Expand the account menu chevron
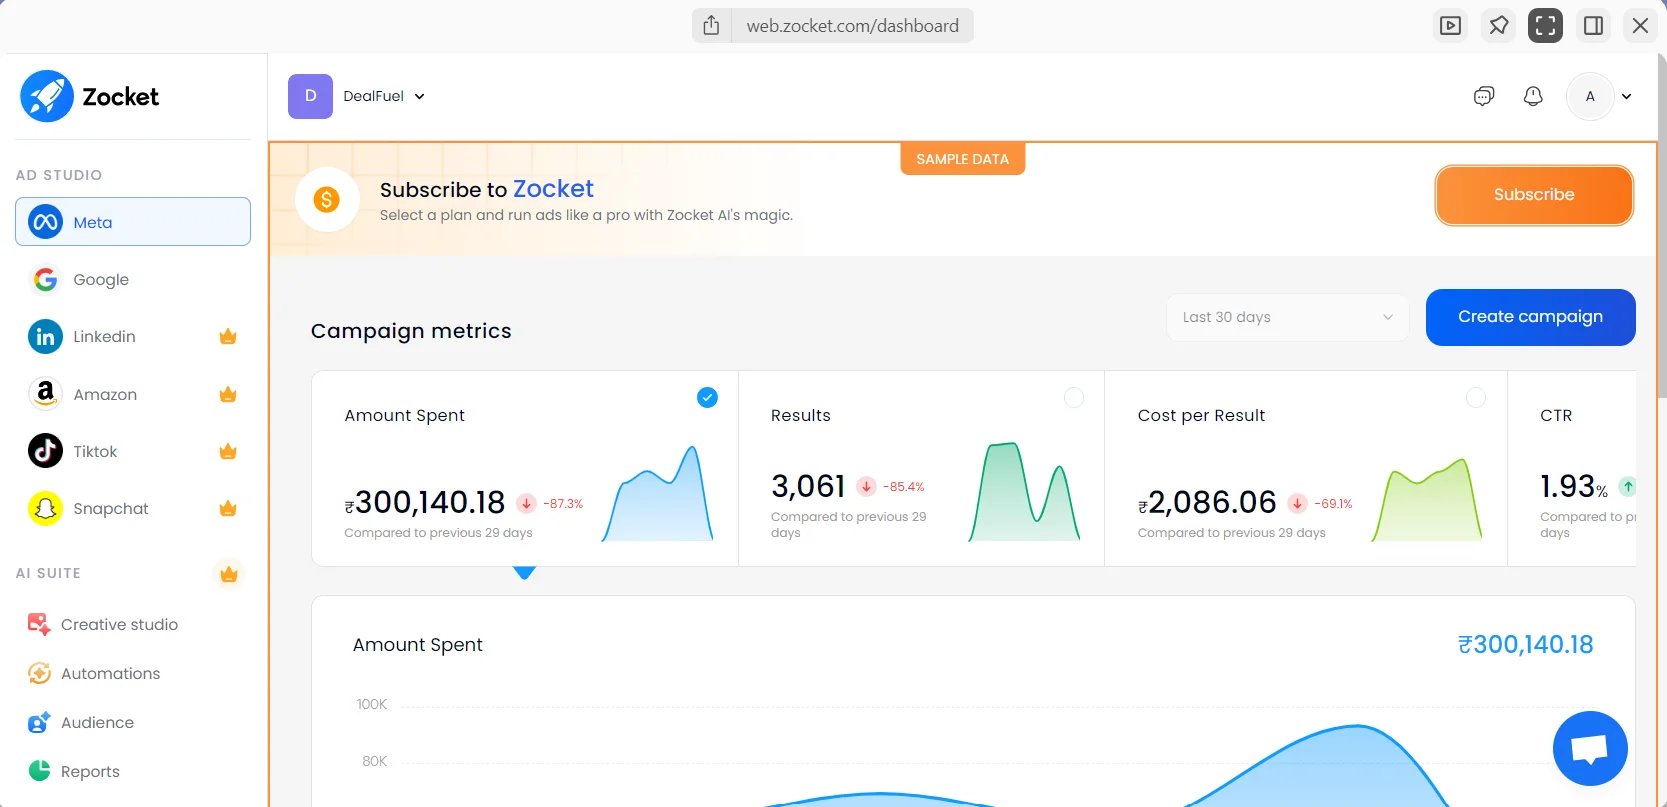 pyautogui.click(x=1627, y=96)
